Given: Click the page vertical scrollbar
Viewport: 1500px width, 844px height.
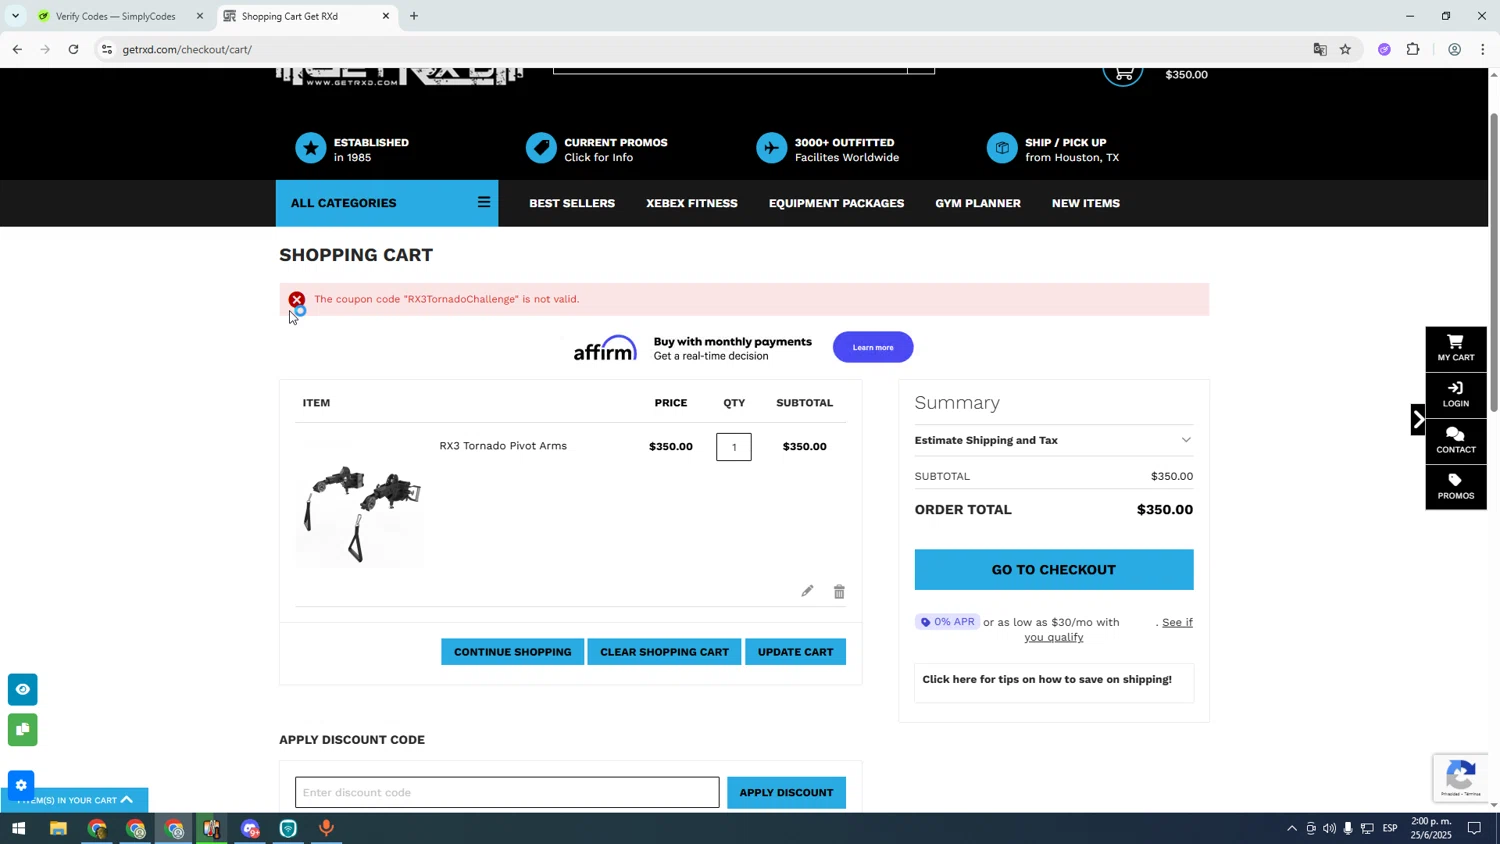Looking at the screenshot, I should [1494, 262].
